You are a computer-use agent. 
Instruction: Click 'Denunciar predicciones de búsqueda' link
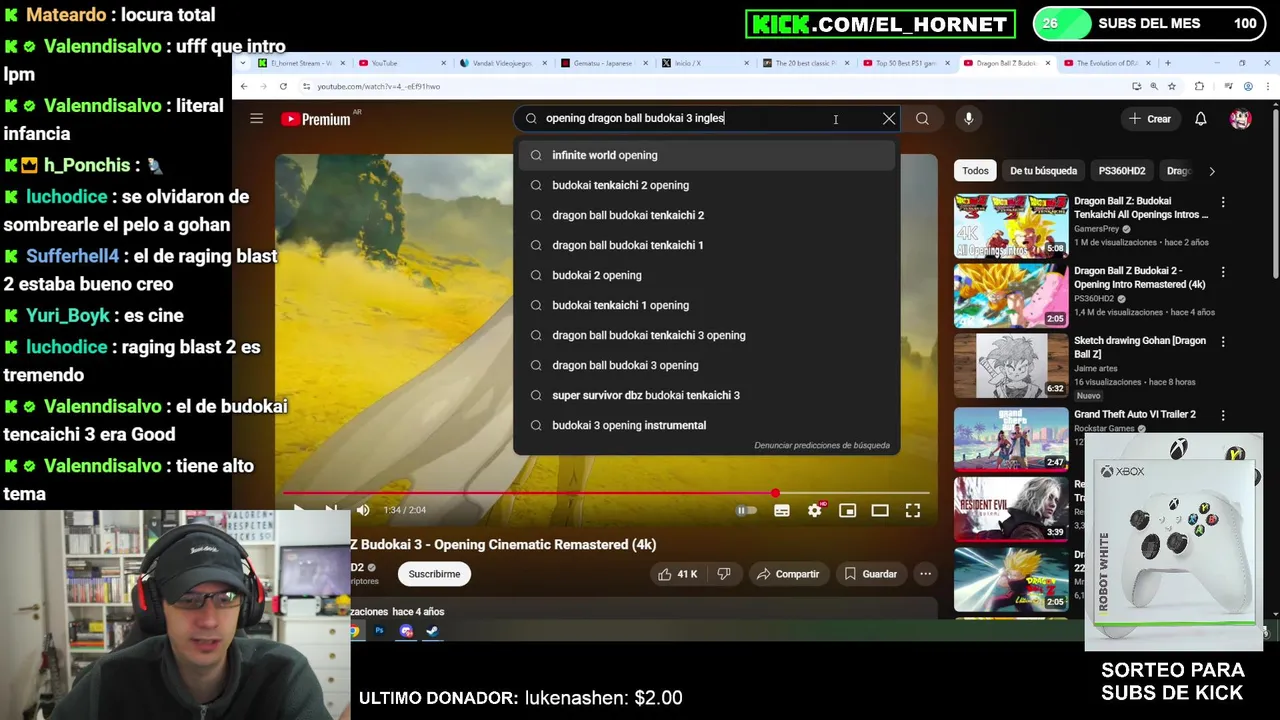(x=822, y=445)
